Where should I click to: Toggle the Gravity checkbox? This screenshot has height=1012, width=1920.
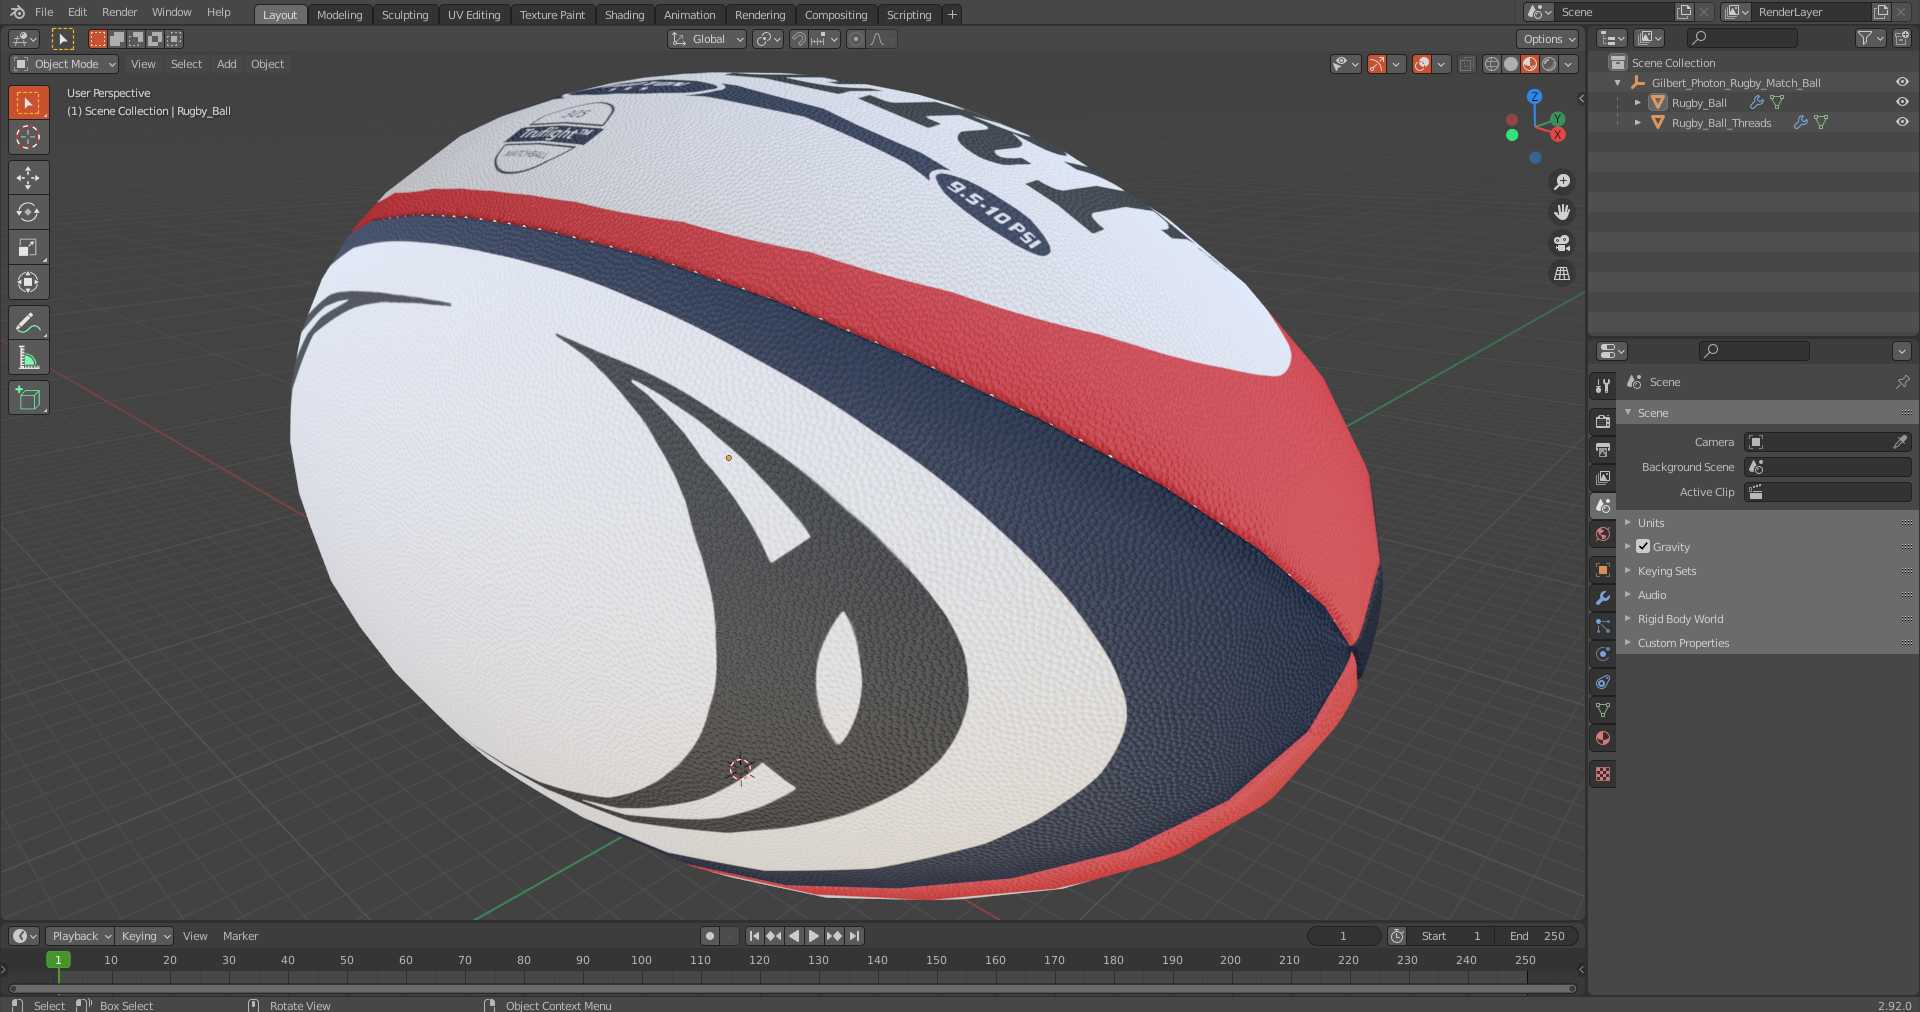coord(1643,546)
